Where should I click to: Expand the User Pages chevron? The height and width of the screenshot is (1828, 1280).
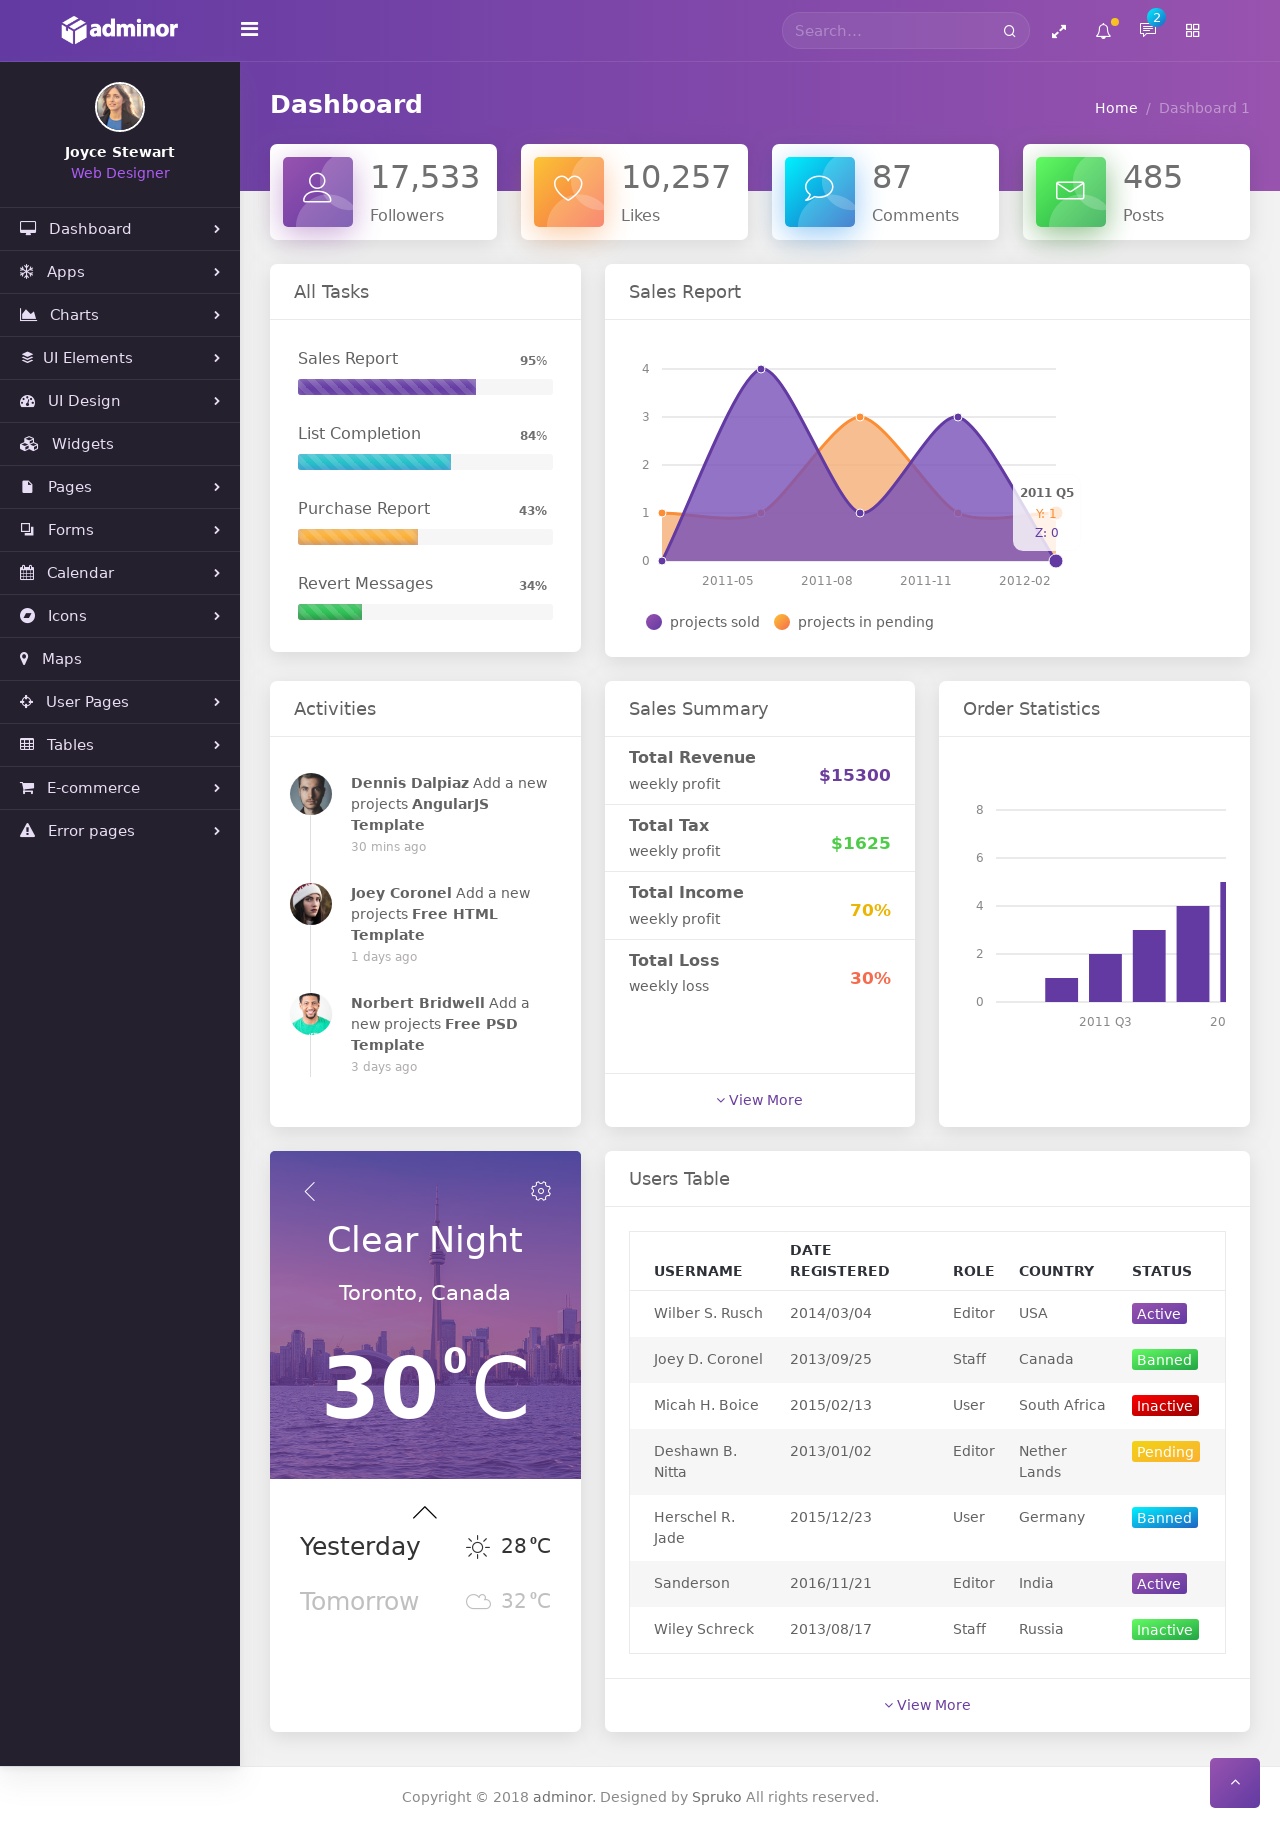(x=217, y=702)
